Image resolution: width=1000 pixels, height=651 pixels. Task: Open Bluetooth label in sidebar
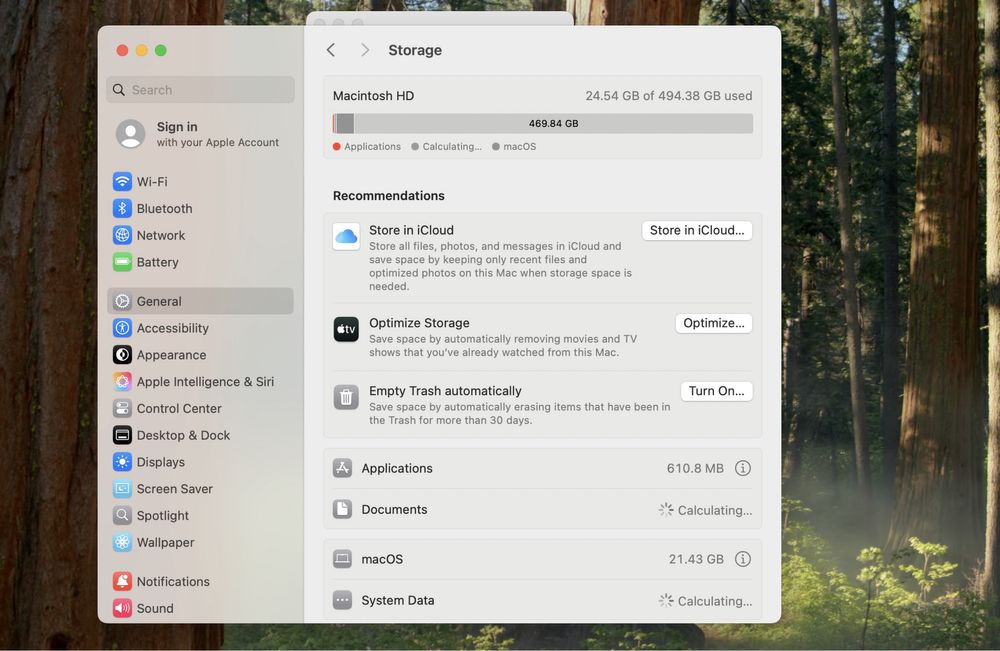(165, 208)
